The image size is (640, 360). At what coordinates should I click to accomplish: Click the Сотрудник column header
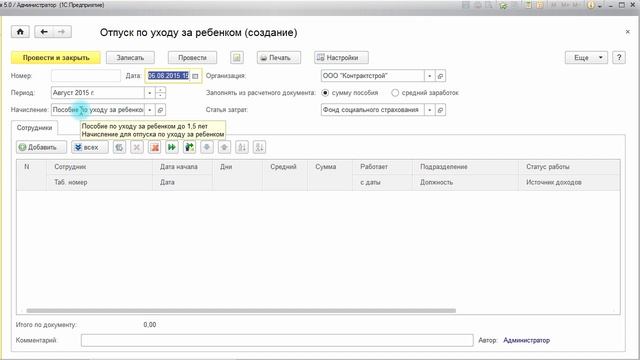[x=100, y=167]
